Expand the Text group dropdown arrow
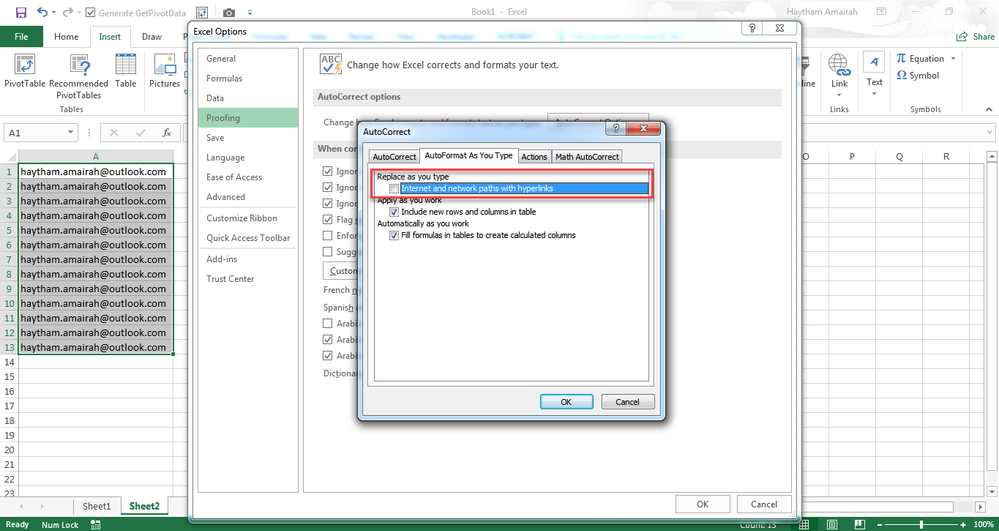The height and width of the screenshot is (531, 999). tap(874, 94)
